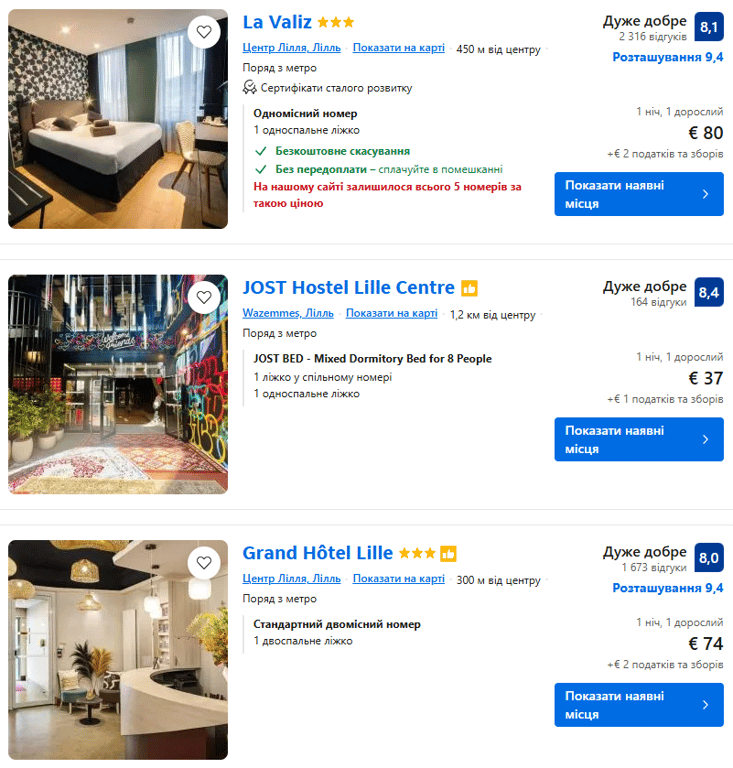Open the La Valiz hotel title link
The height and width of the screenshot is (768, 733).
pyautogui.click(x=277, y=22)
